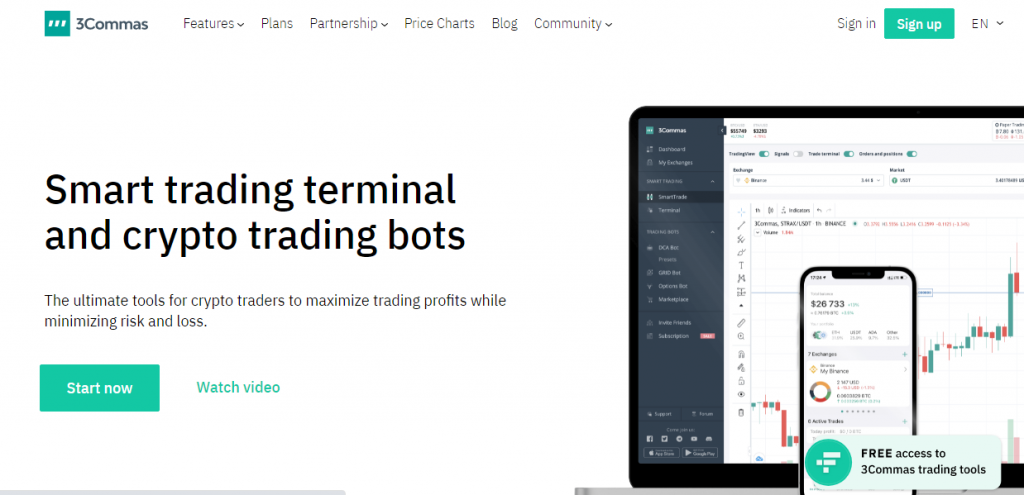The width and height of the screenshot is (1024, 495).
Task: Toggle the TradingView switch
Action: 763,154
